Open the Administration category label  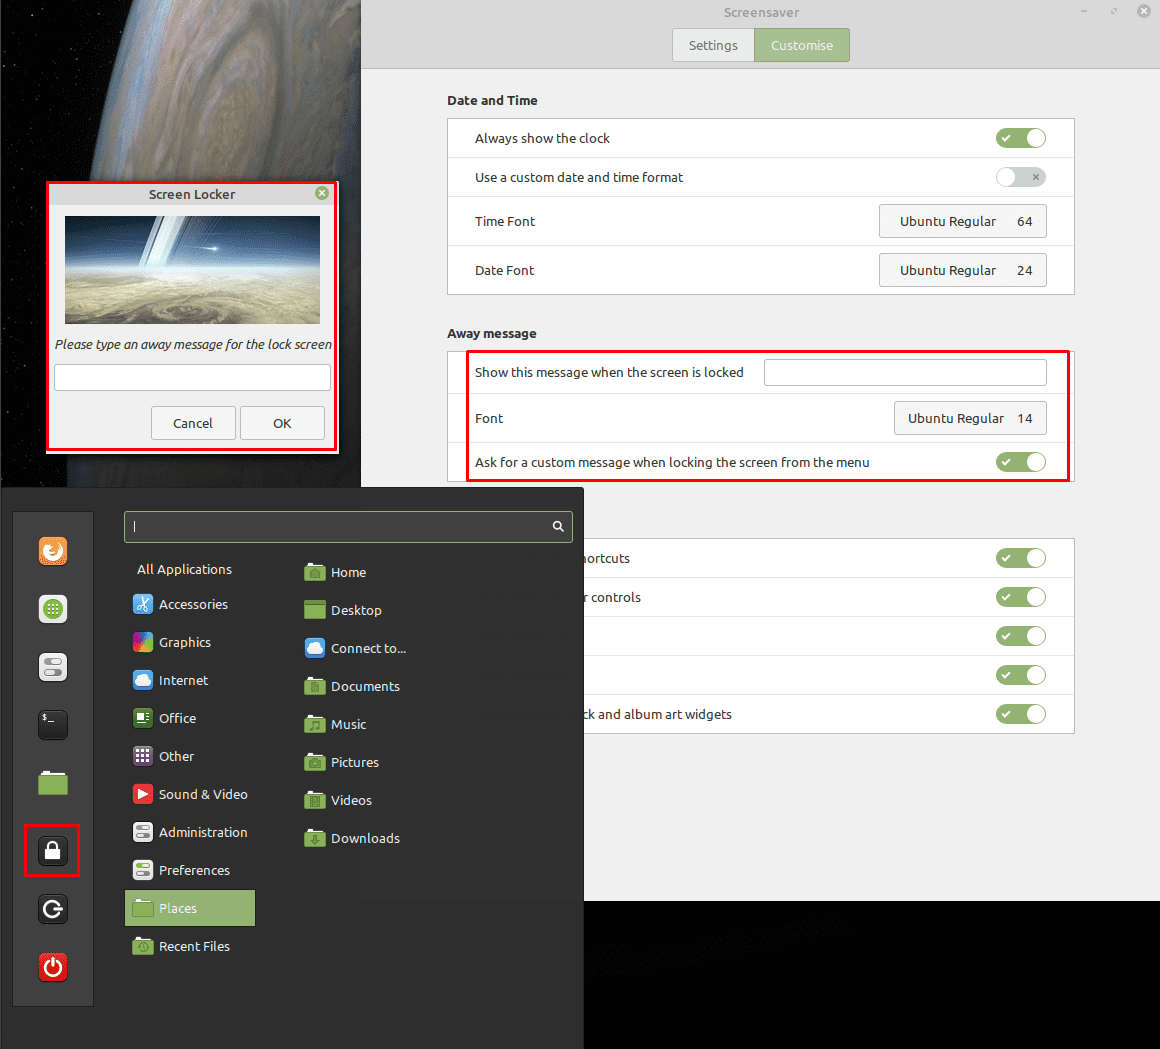click(203, 832)
